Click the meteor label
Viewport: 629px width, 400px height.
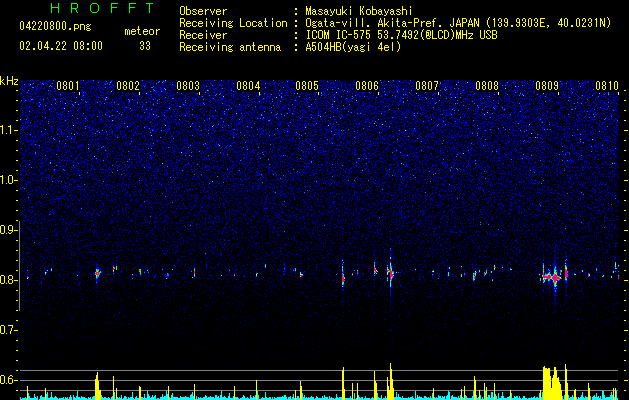(x=142, y=31)
